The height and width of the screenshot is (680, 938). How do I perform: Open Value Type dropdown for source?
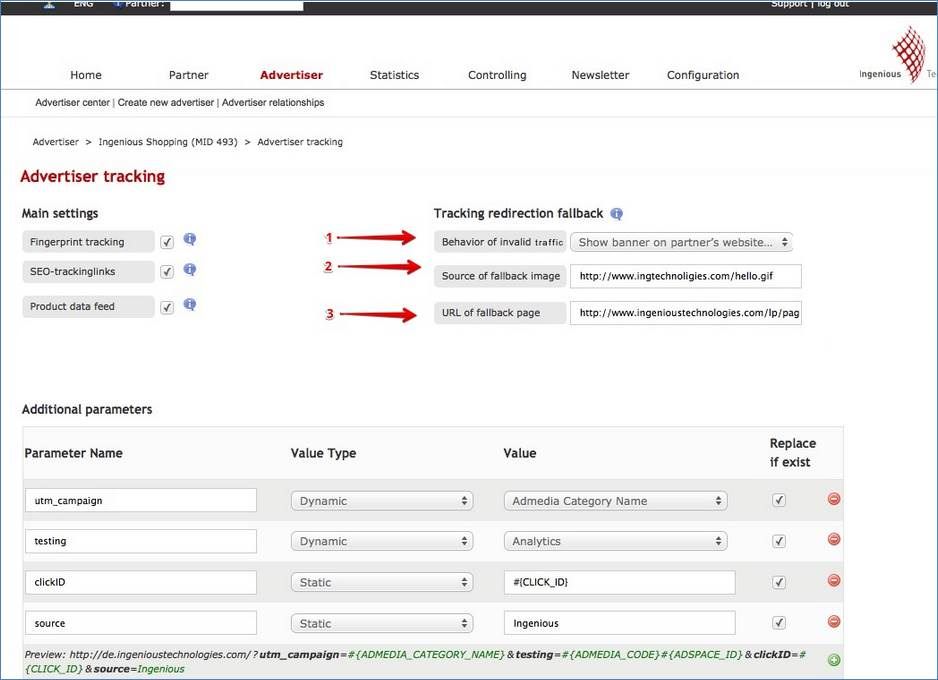(x=382, y=623)
